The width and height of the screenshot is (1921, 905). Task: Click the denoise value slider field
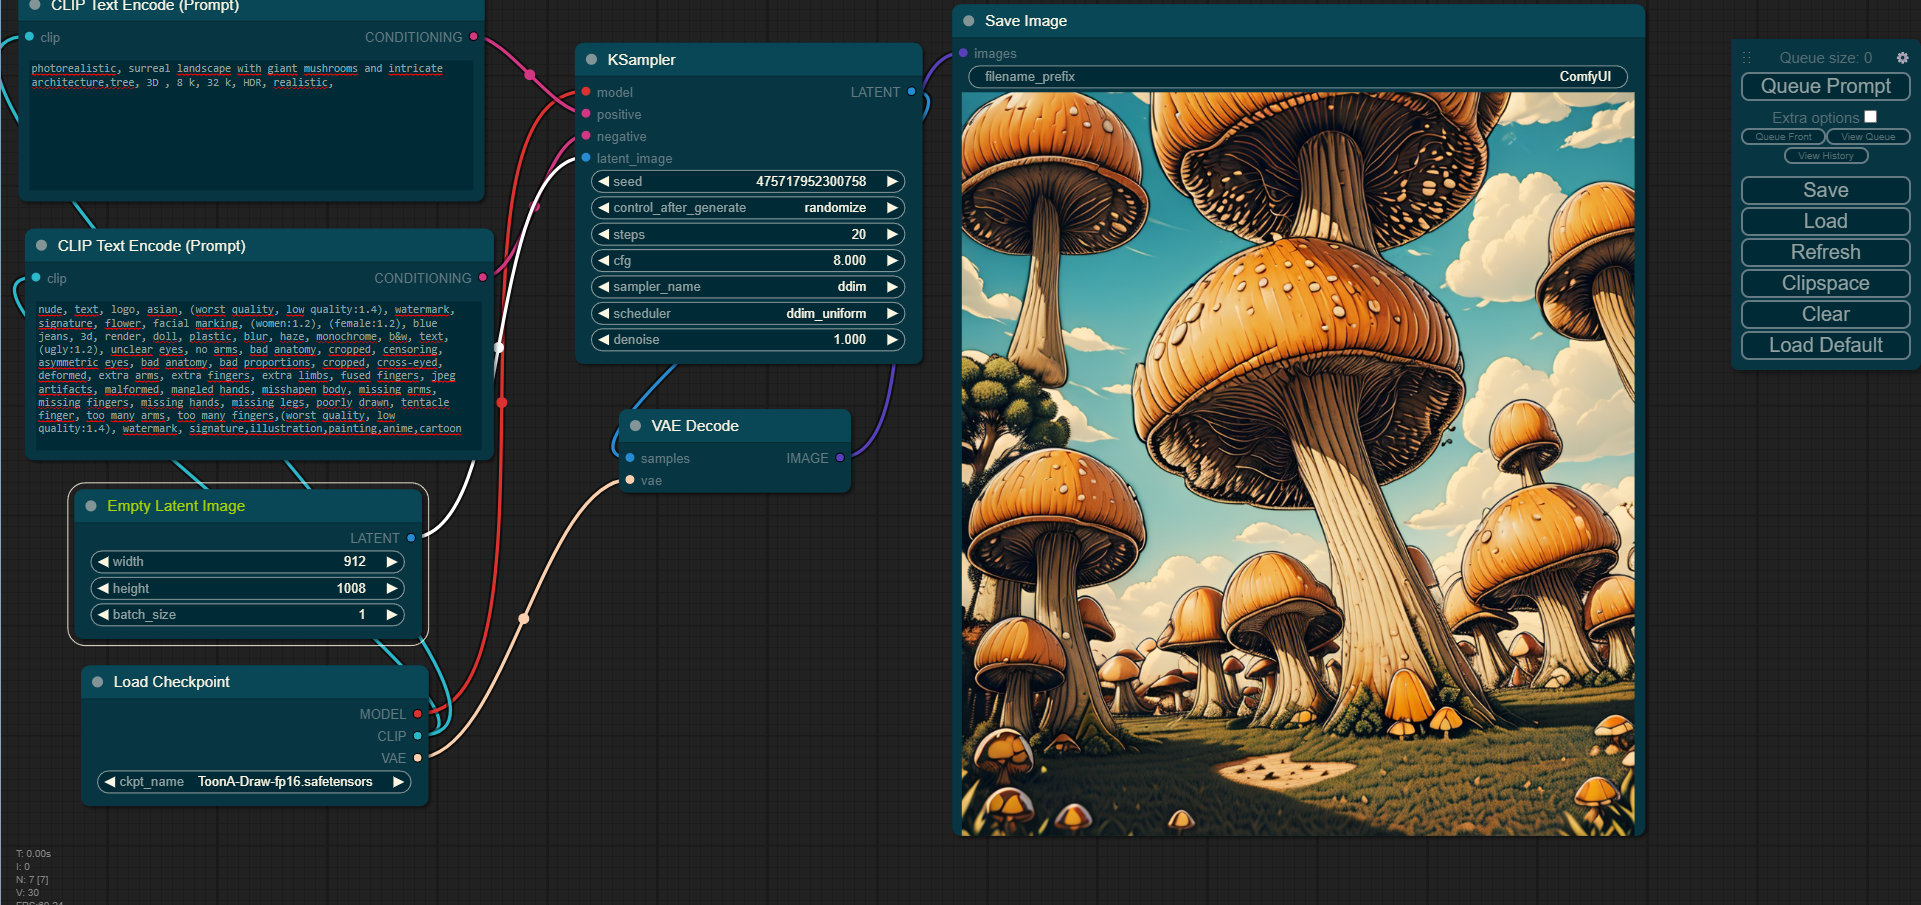pyautogui.click(x=747, y=340)
